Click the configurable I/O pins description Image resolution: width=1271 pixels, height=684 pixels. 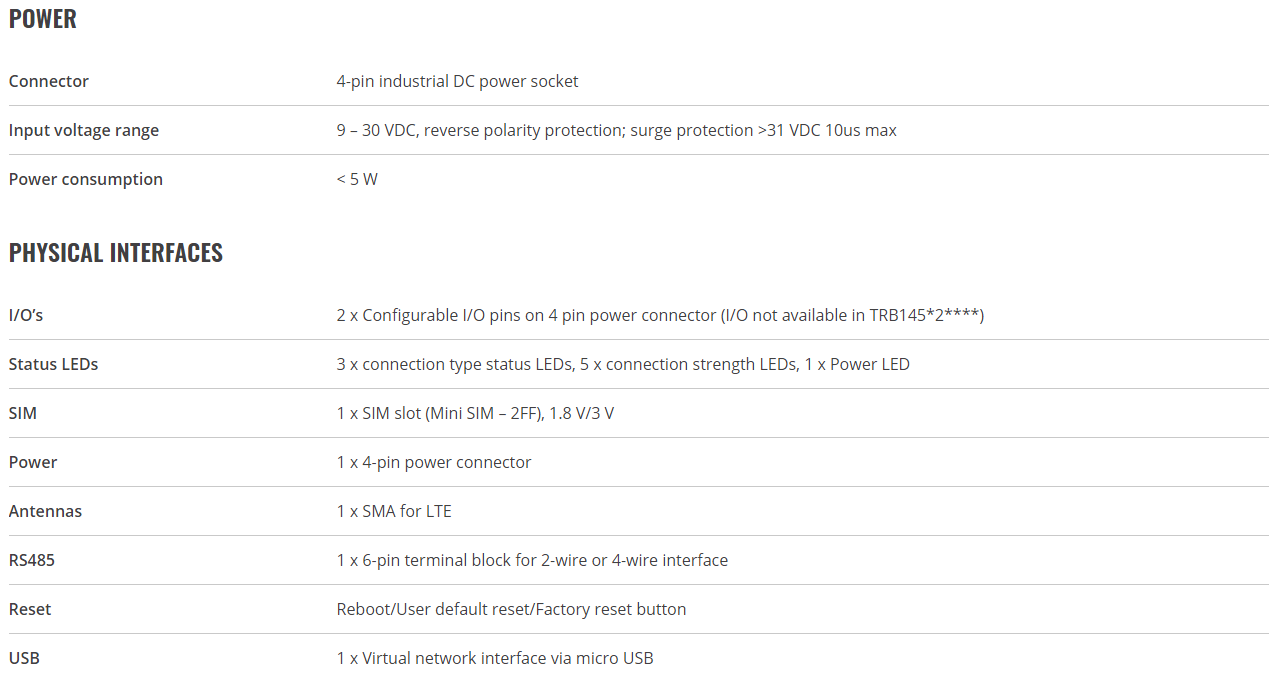pyautogui.click(x=661, y=315)
